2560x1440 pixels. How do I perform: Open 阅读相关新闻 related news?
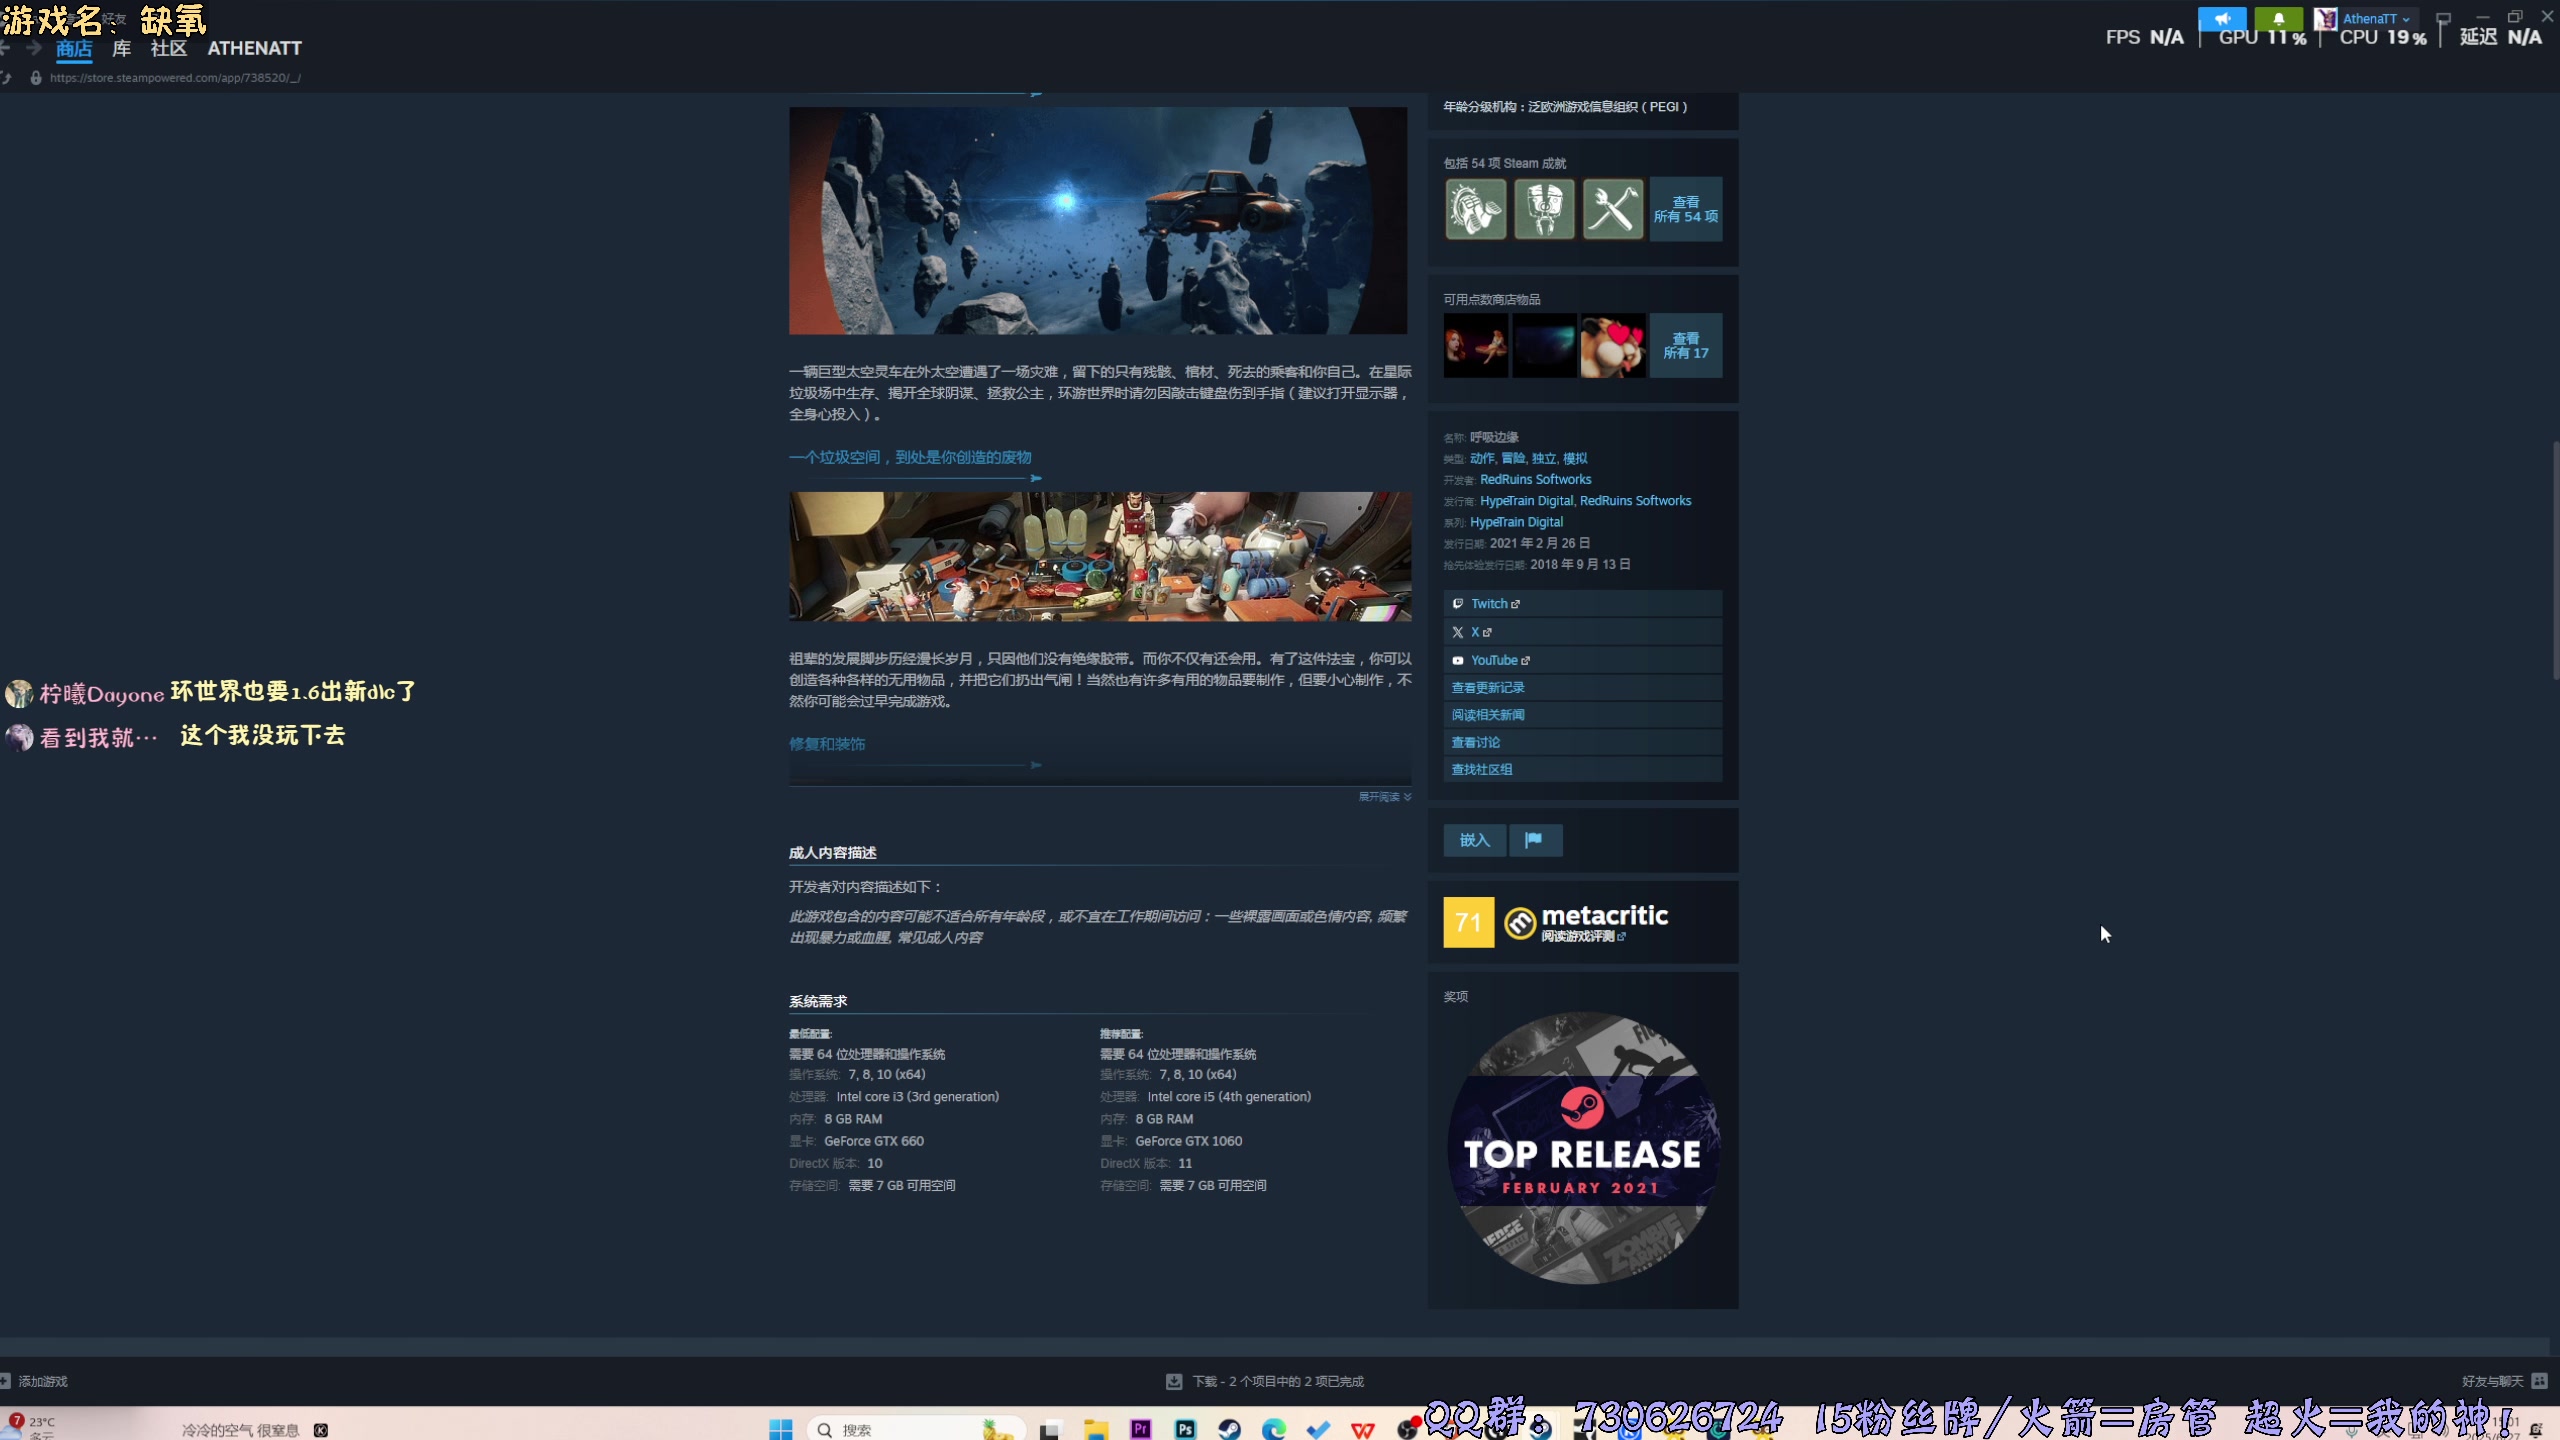[x=1583, y=715]
